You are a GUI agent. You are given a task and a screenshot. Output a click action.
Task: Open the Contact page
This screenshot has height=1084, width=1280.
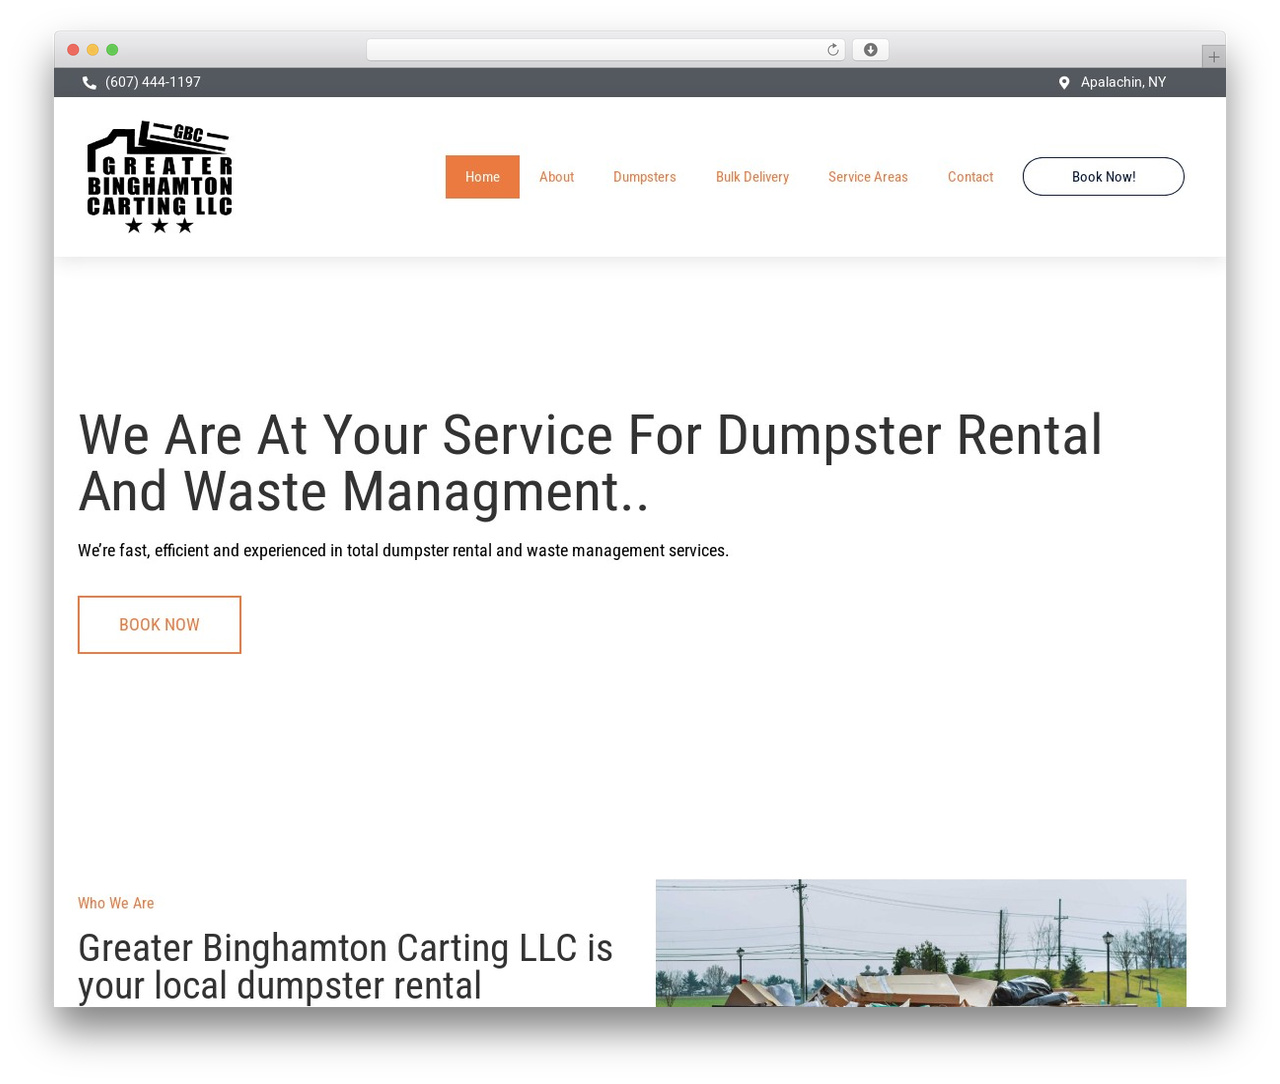pyautogui.click(x=970, y=177)
